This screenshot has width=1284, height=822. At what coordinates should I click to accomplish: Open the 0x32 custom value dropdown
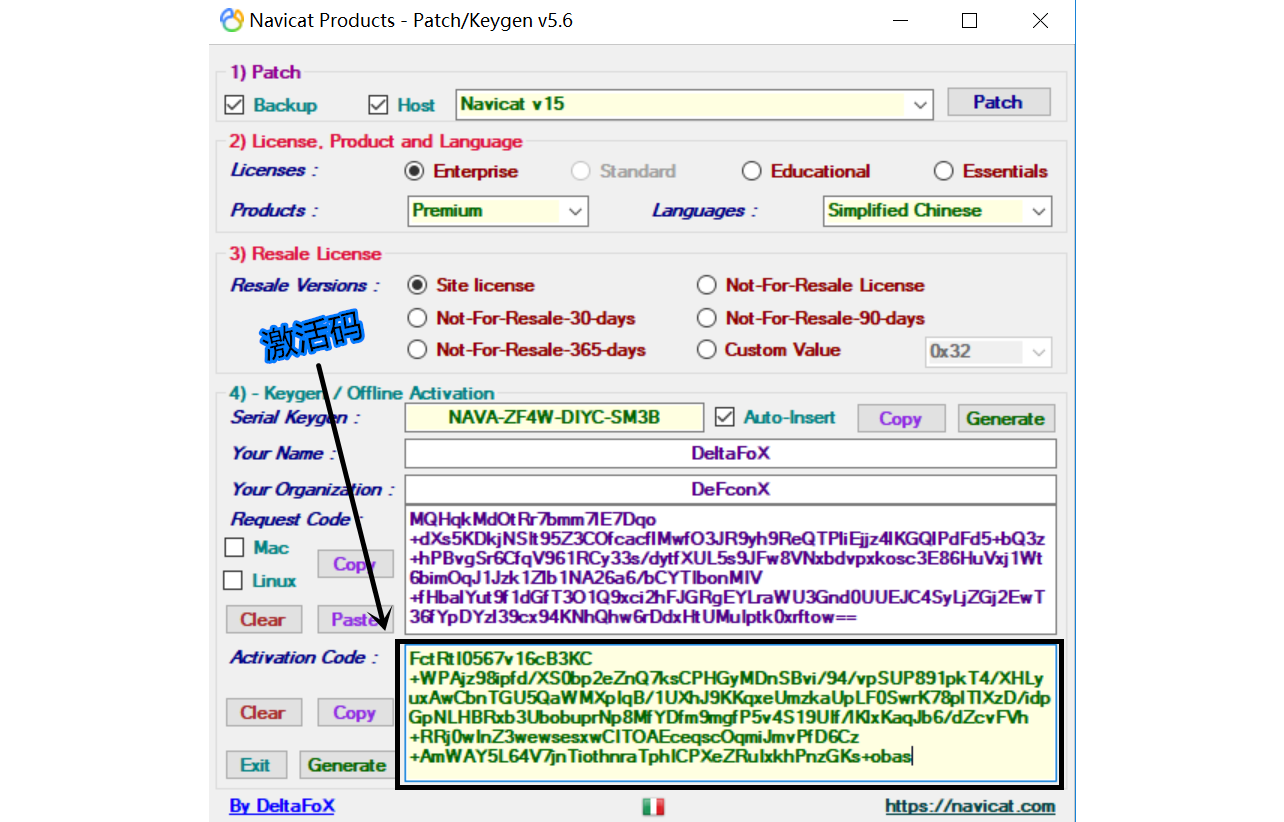click(x=988, y=351)
